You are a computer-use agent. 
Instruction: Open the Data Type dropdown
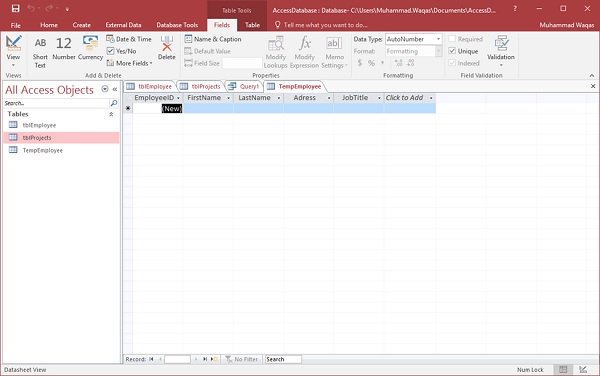[x=438, y=39]
